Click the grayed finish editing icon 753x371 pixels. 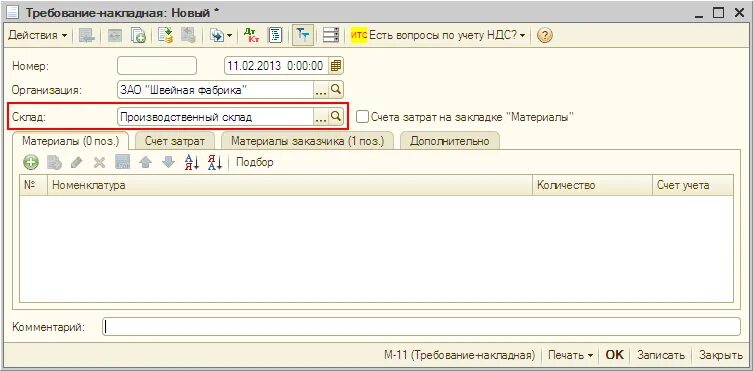pos(122,163)
